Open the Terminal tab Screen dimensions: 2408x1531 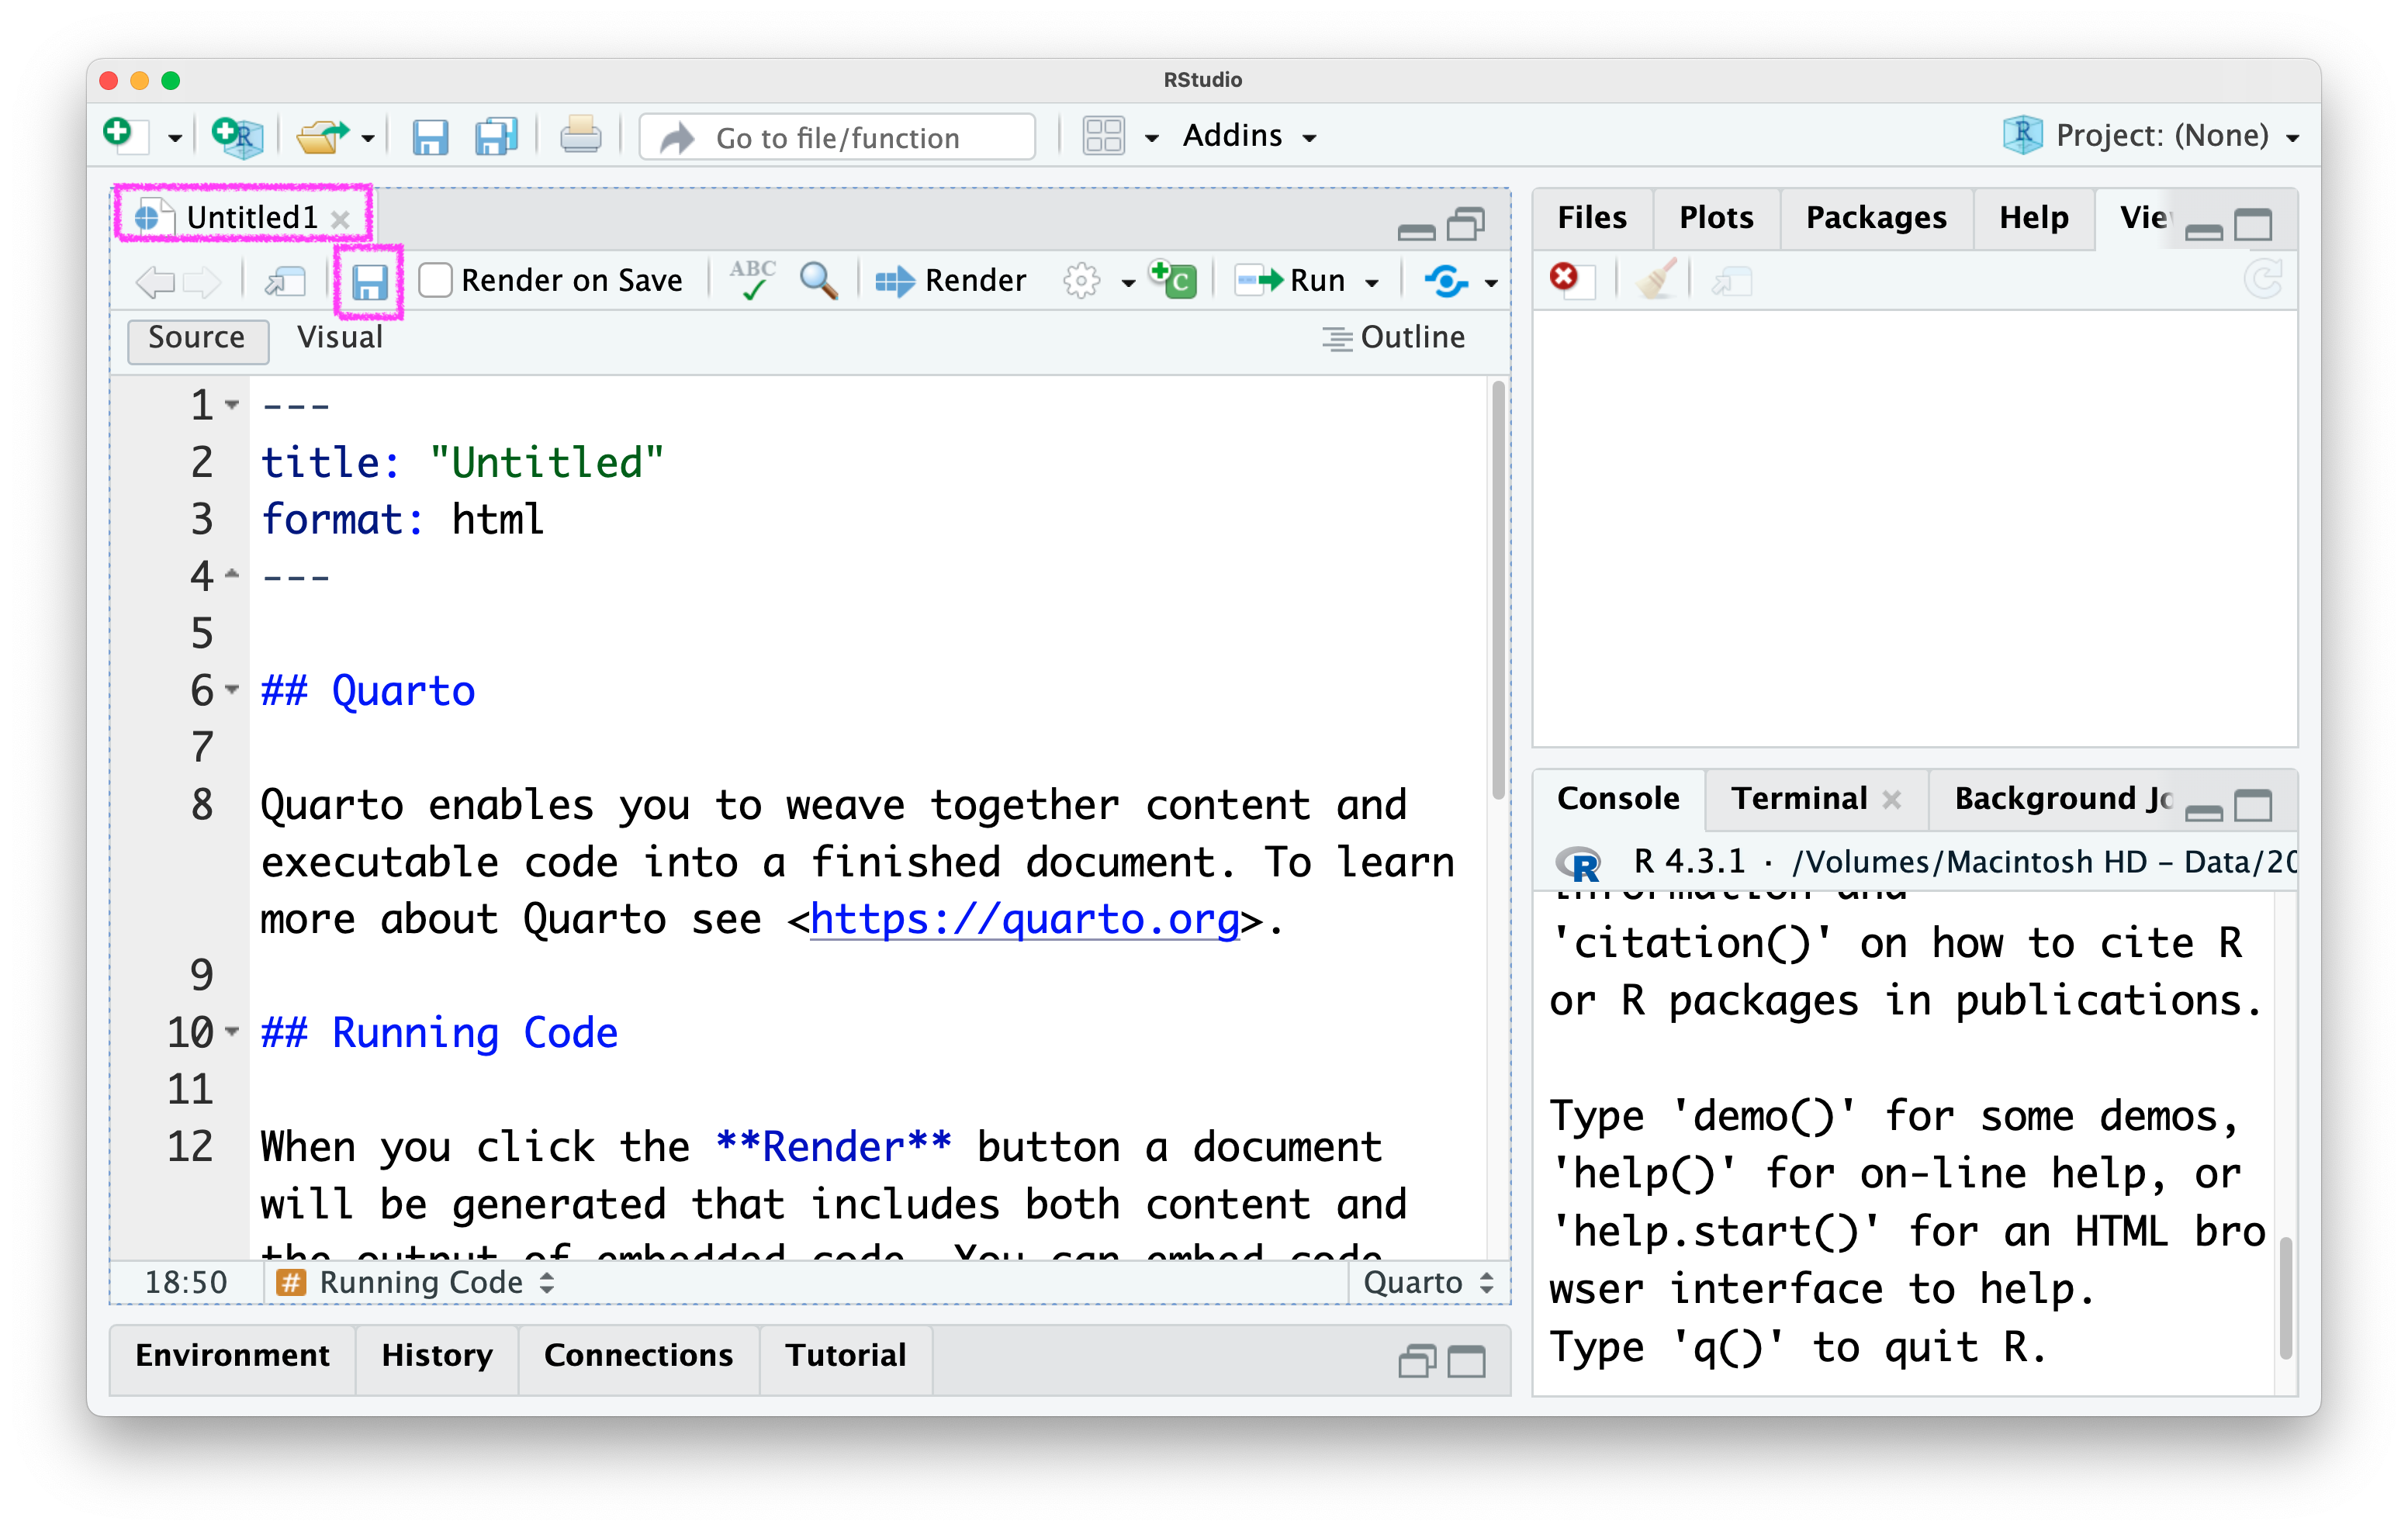coord(1798,799)
